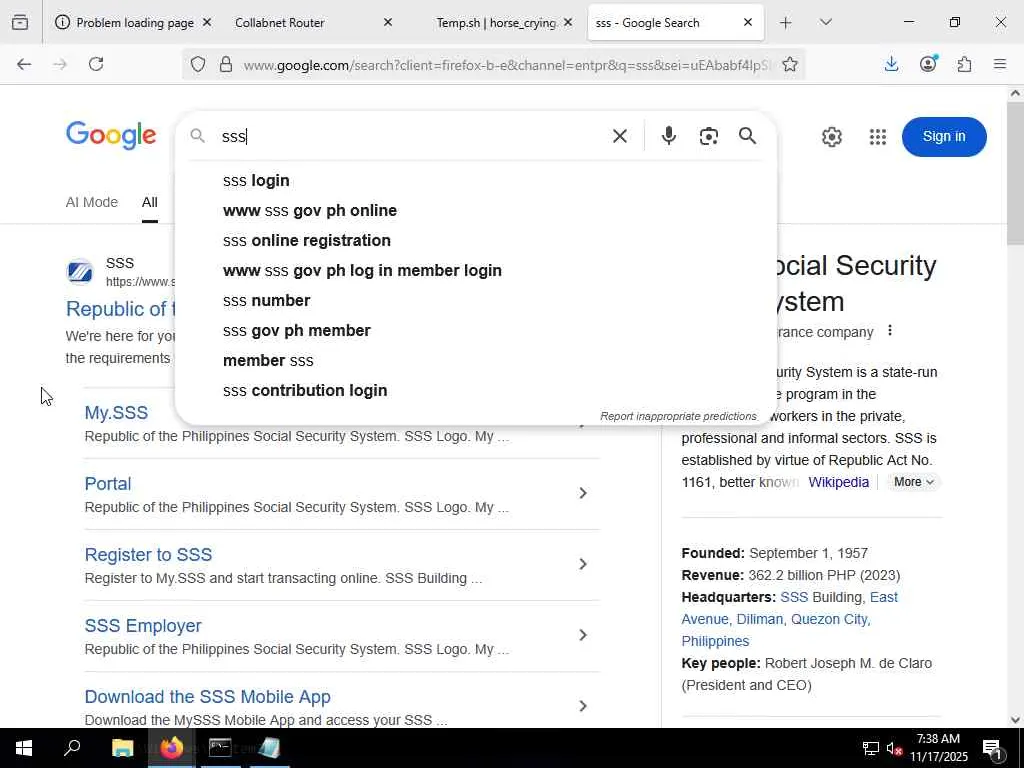The width and height of the screenshot is (1024, 768).
Task: Bookmark this page with star icon
Action: point(790,64)
